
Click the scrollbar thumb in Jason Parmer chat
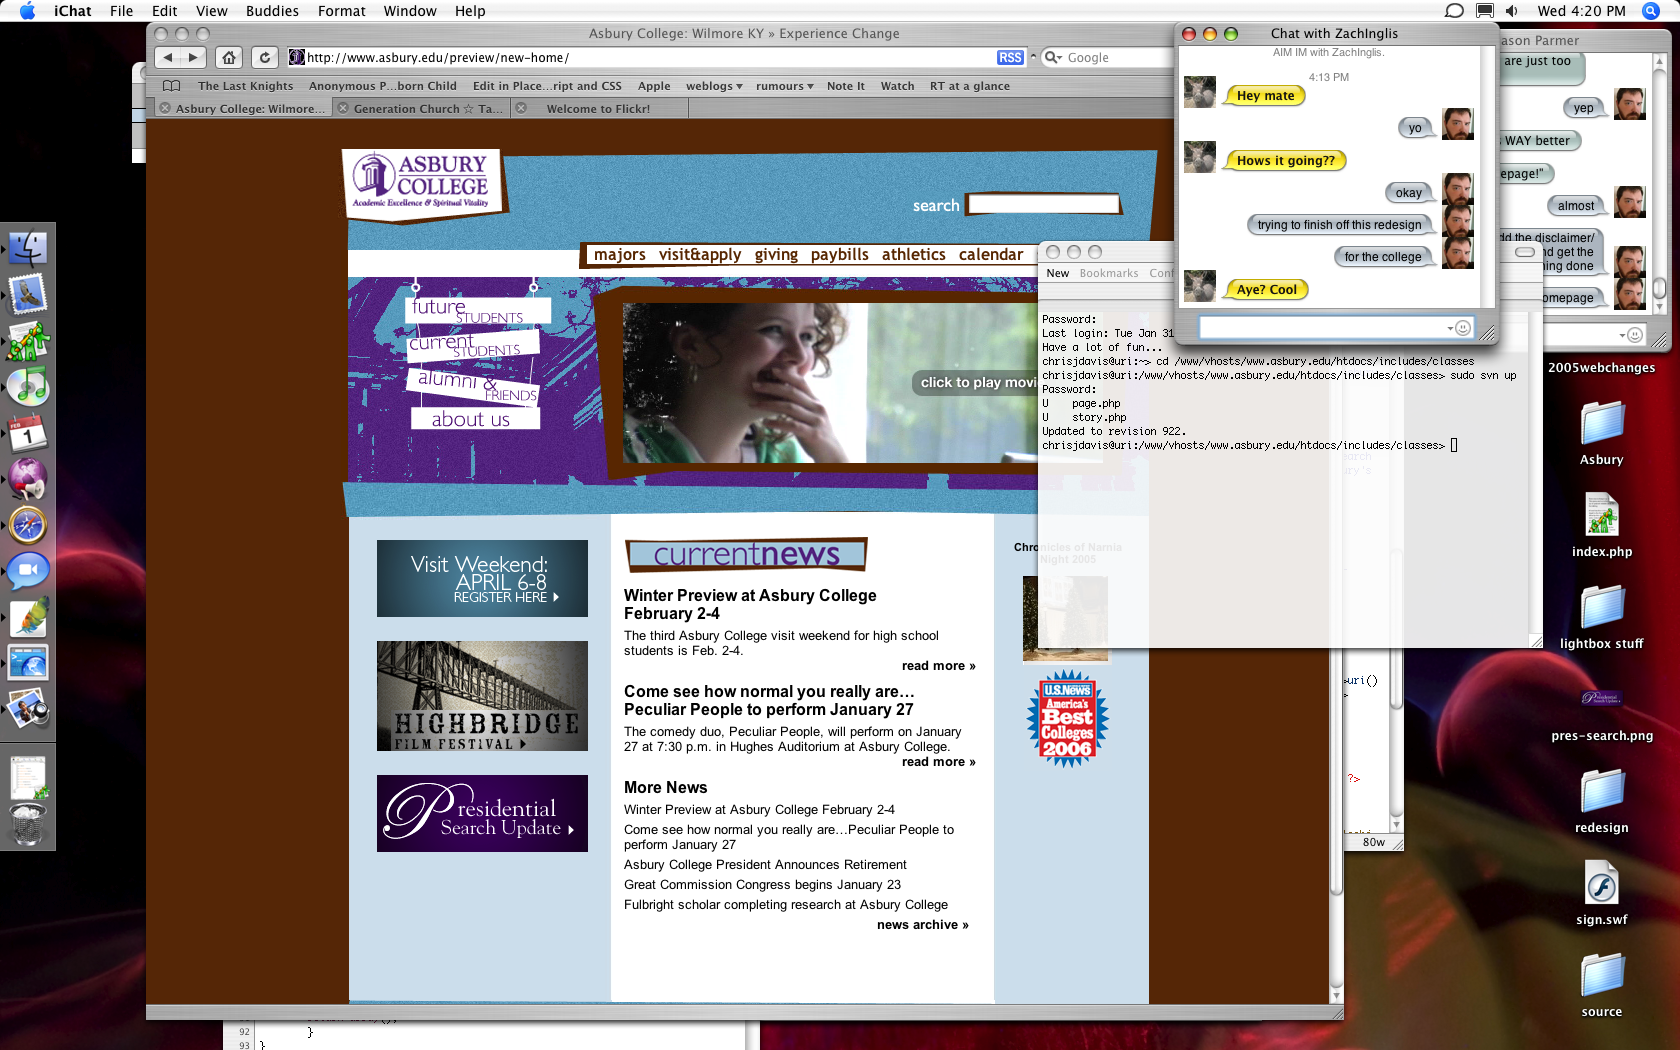click(1660, 288)
